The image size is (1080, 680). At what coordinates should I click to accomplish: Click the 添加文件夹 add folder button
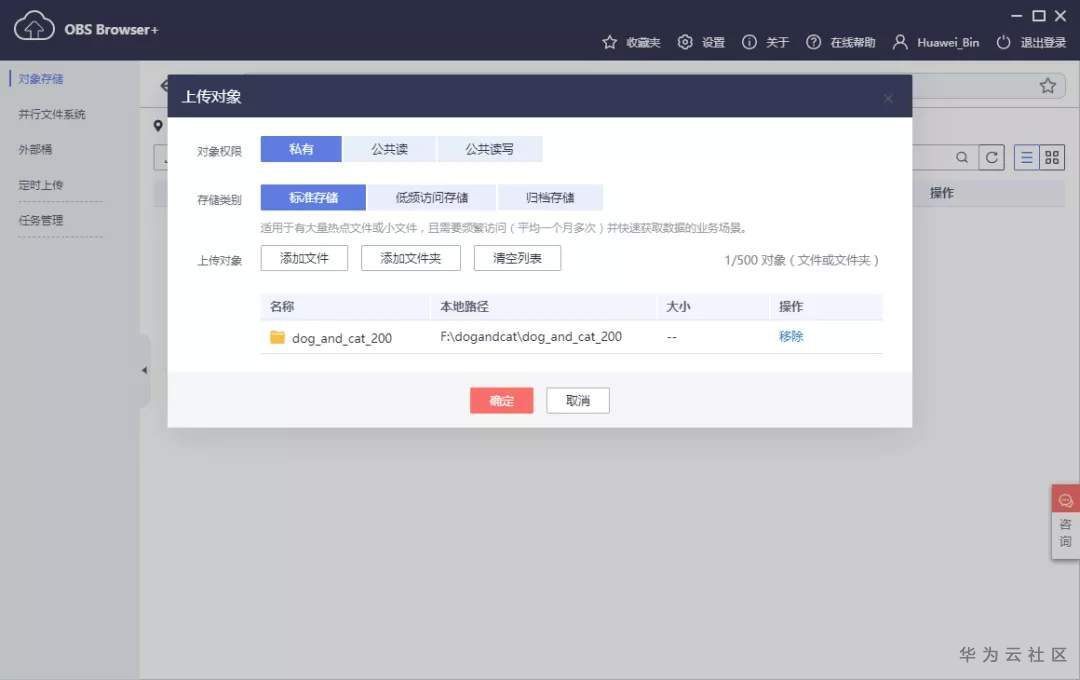coord(411,258)
